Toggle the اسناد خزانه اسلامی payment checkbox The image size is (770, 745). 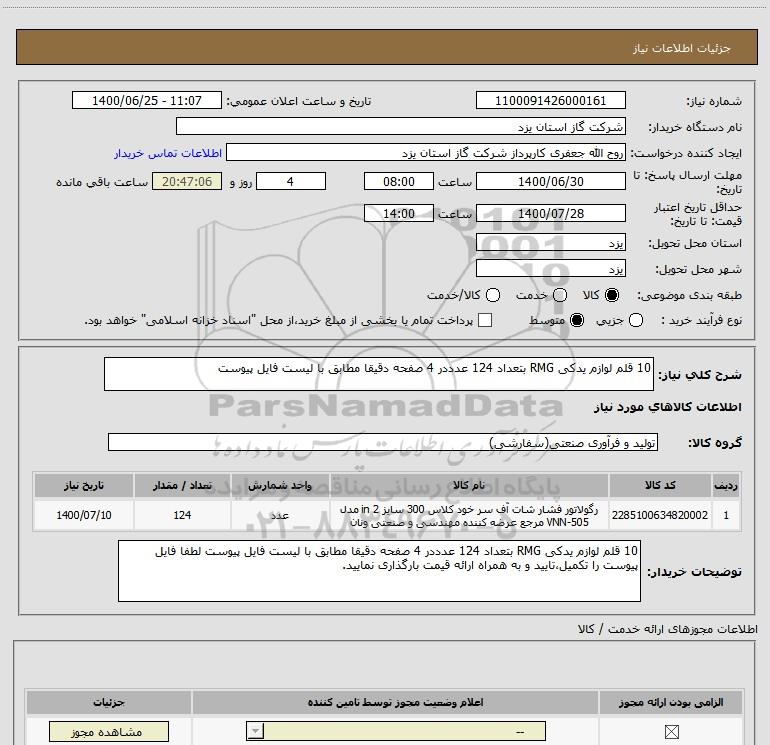(x=485, y=320)
